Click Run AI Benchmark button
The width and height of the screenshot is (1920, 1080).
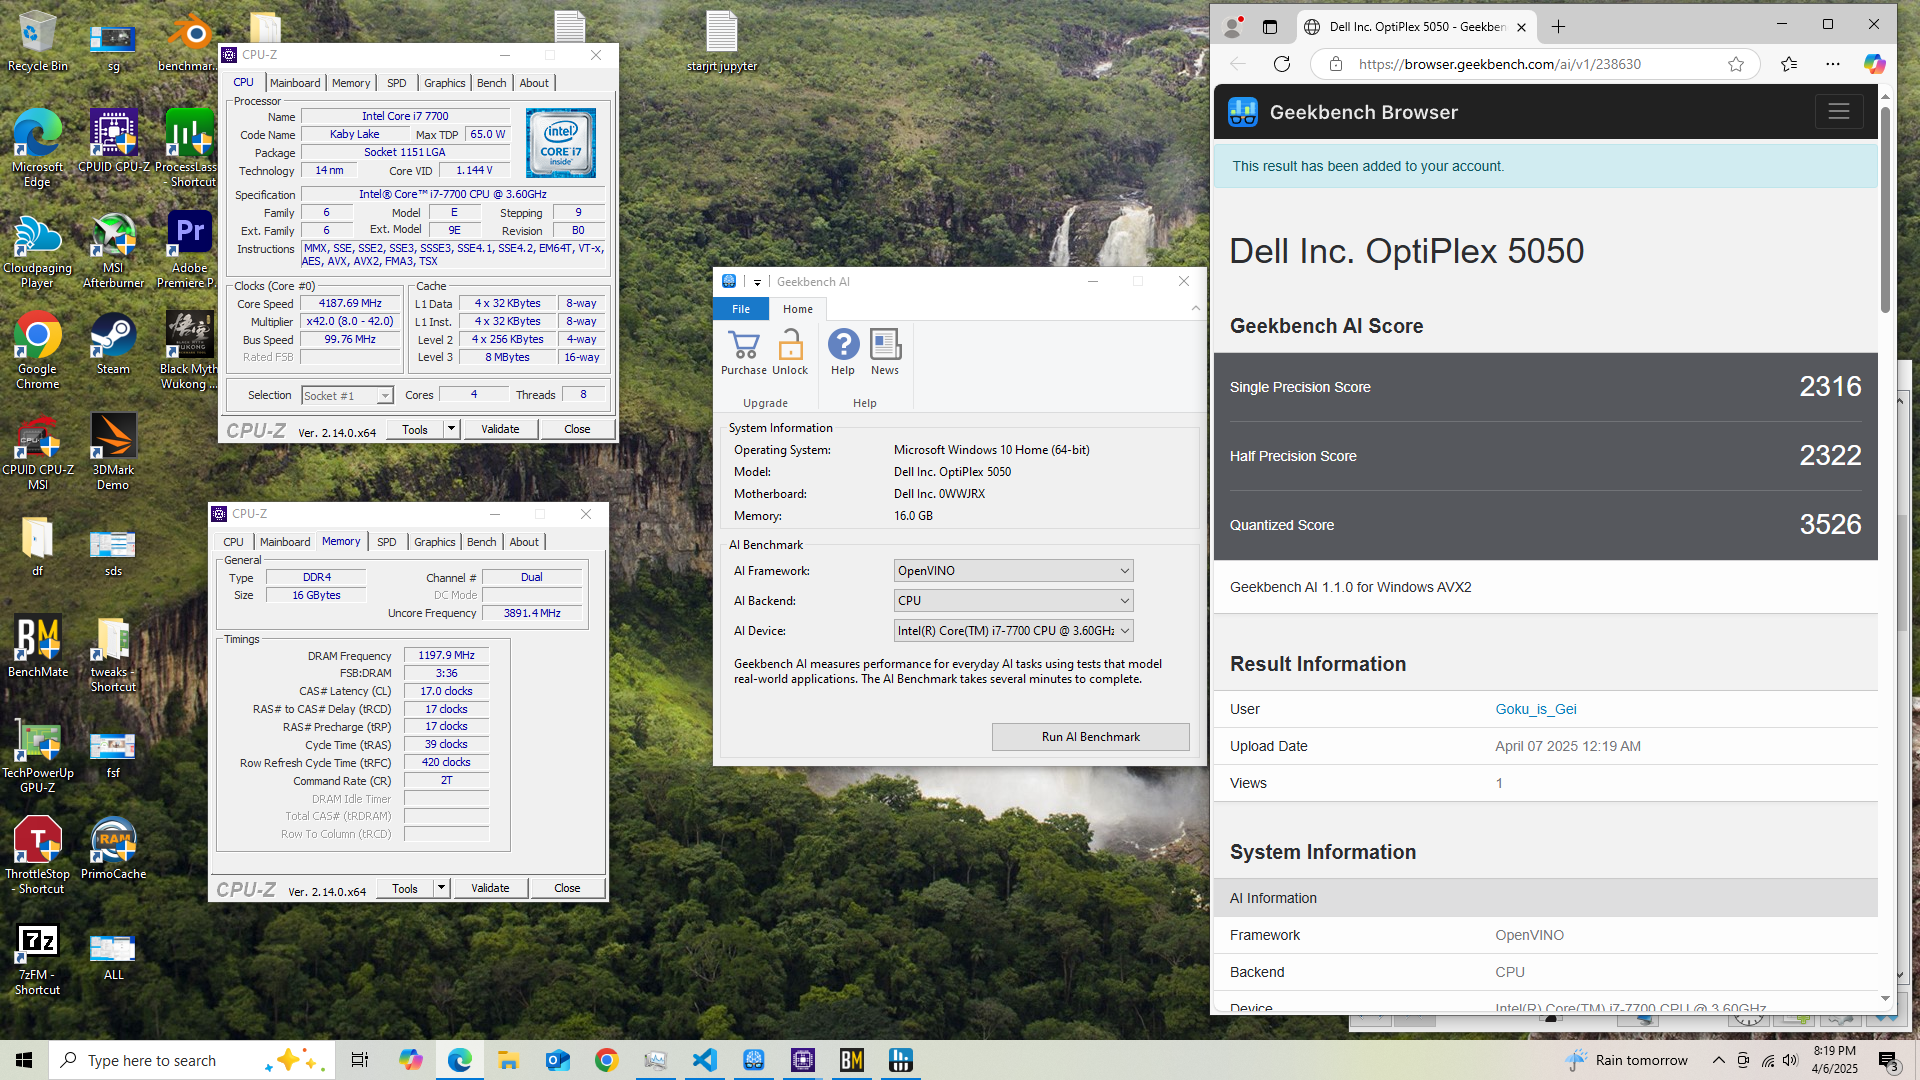click(x=1090, y=737)
